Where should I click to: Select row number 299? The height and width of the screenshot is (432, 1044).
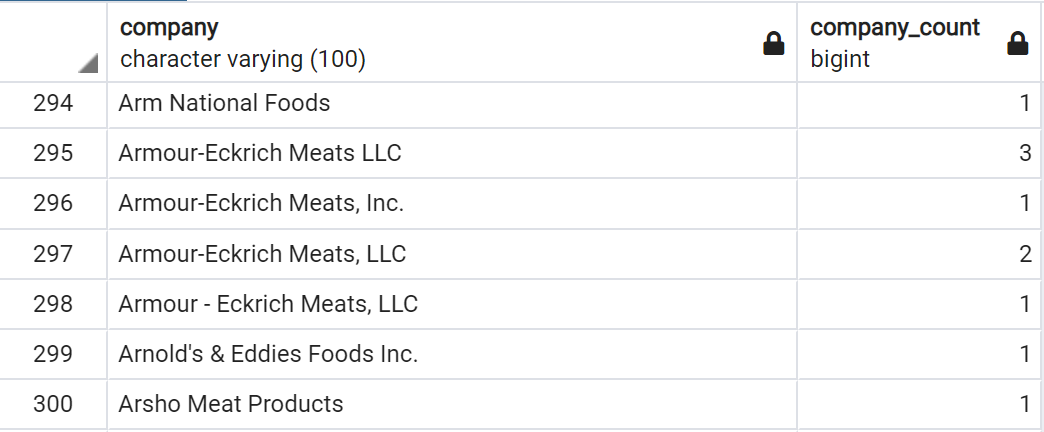[x=53, y=353]
